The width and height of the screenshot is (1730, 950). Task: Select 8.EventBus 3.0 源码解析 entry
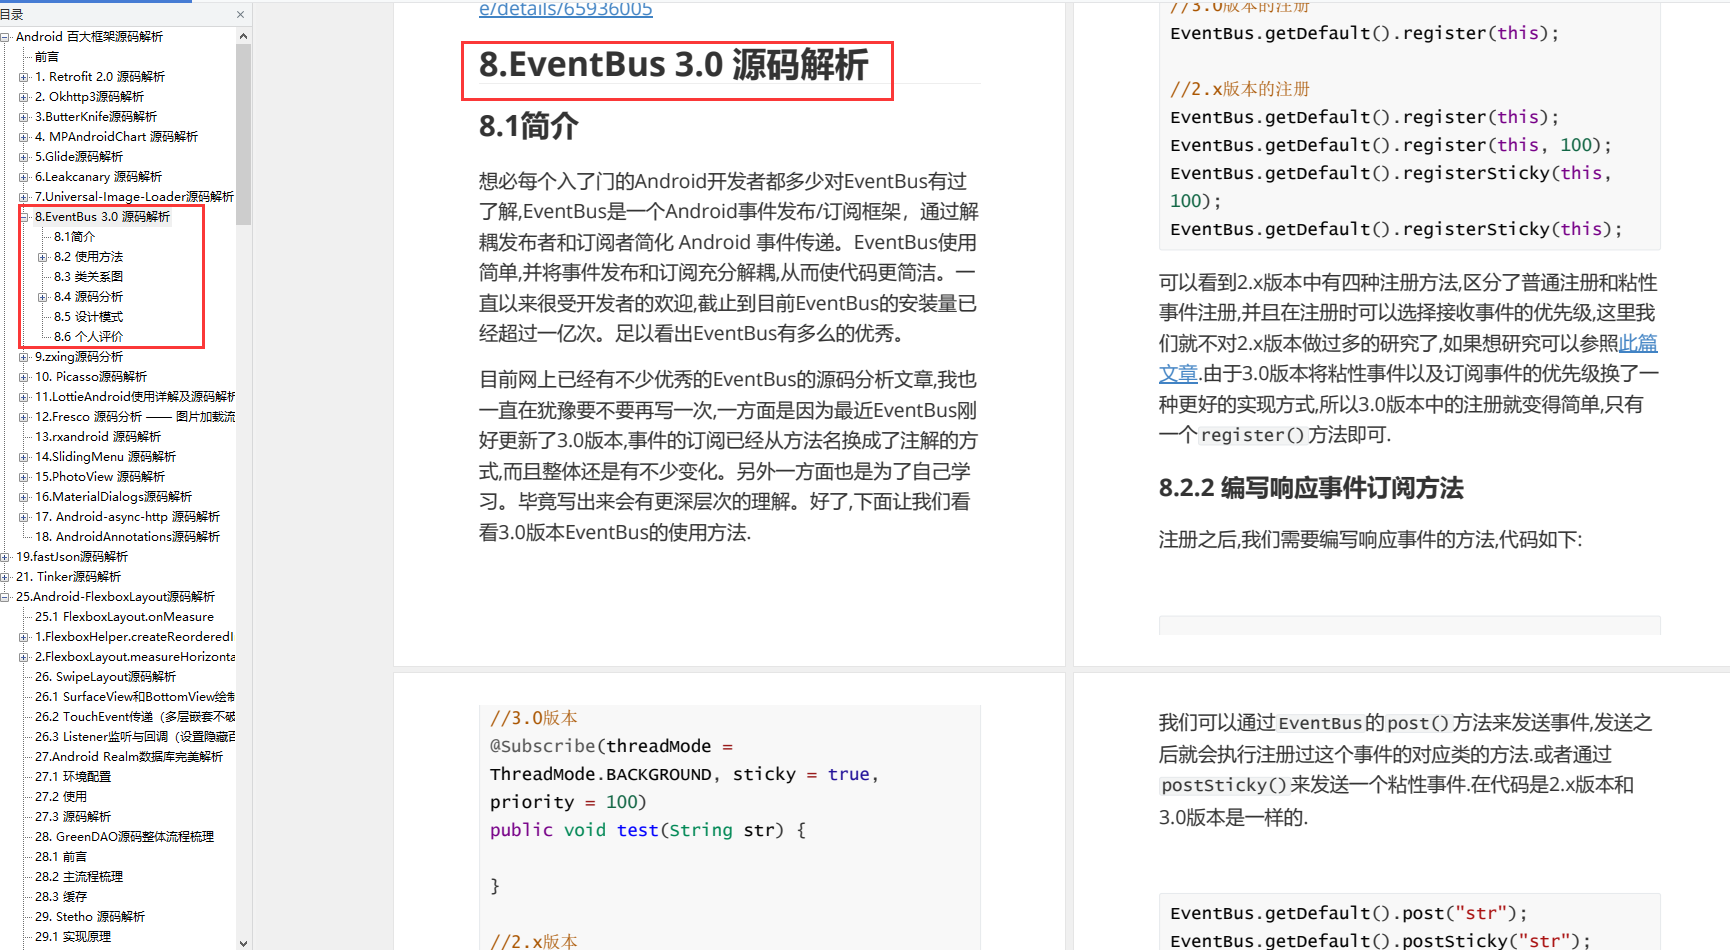click(102, 217)
